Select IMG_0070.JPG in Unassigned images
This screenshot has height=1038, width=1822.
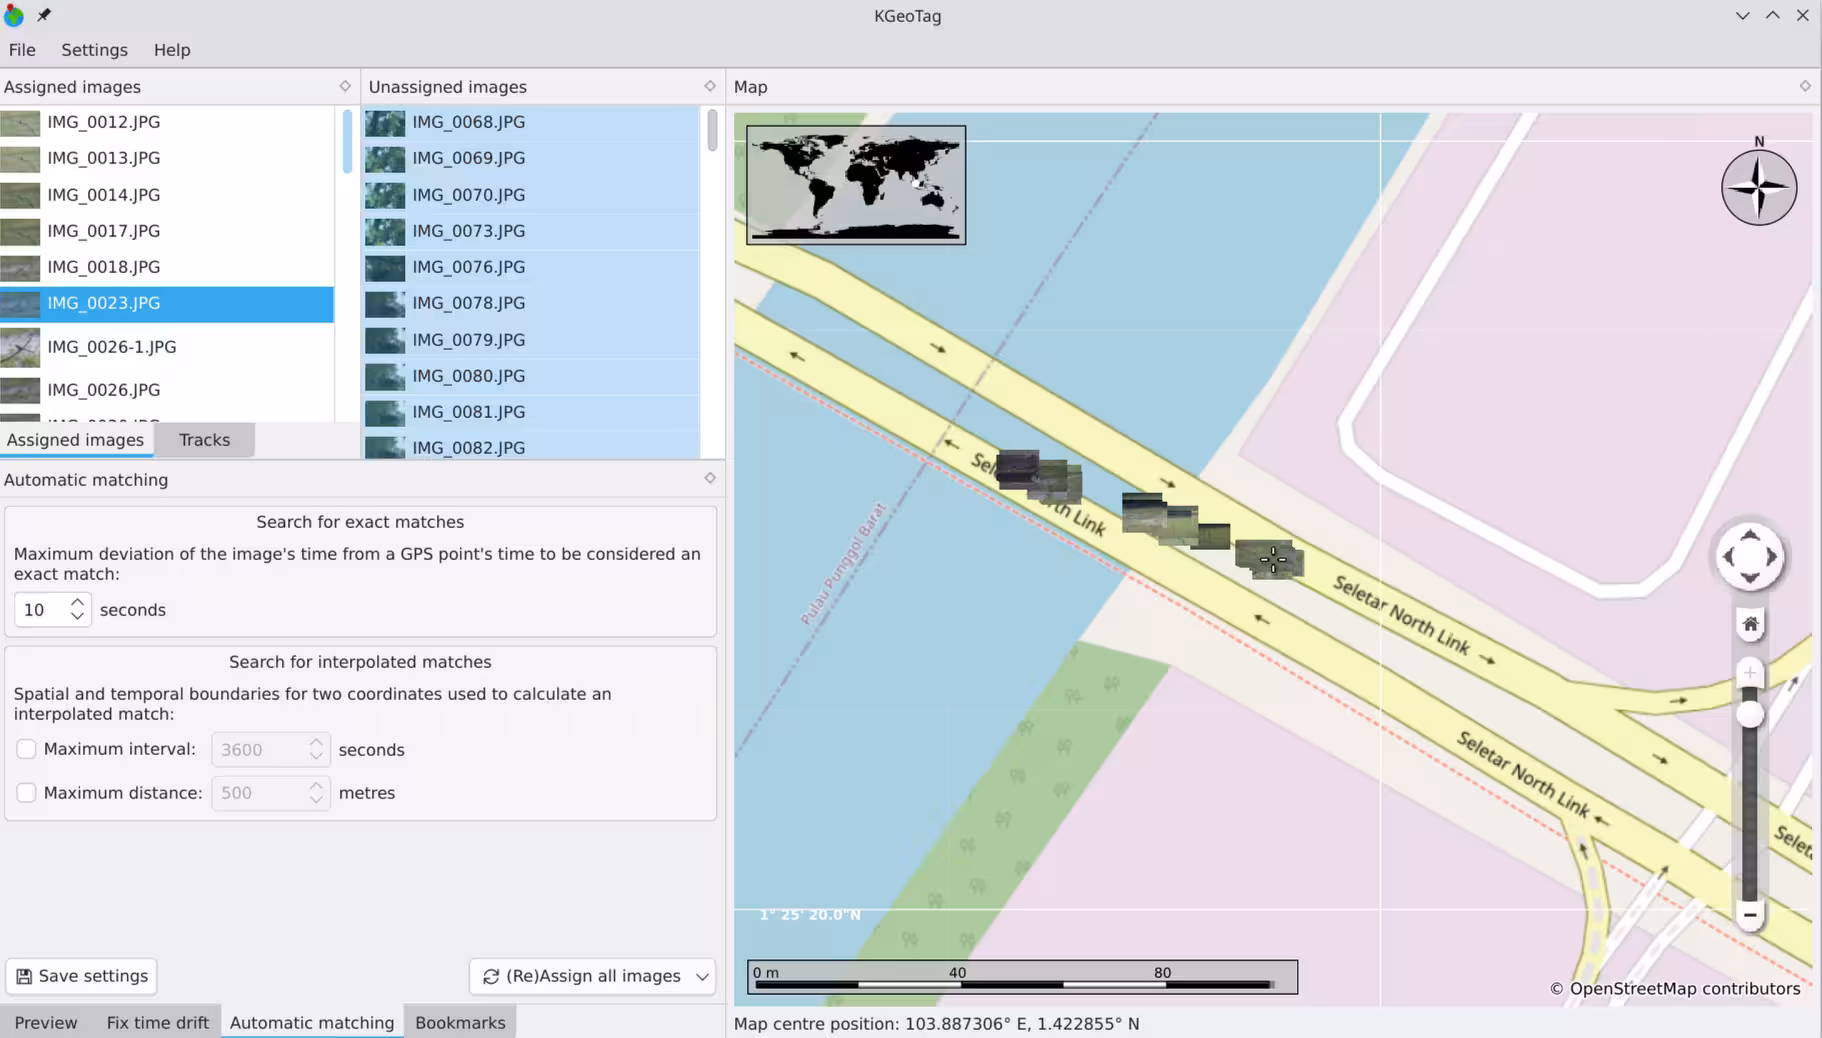pos(531,195)
